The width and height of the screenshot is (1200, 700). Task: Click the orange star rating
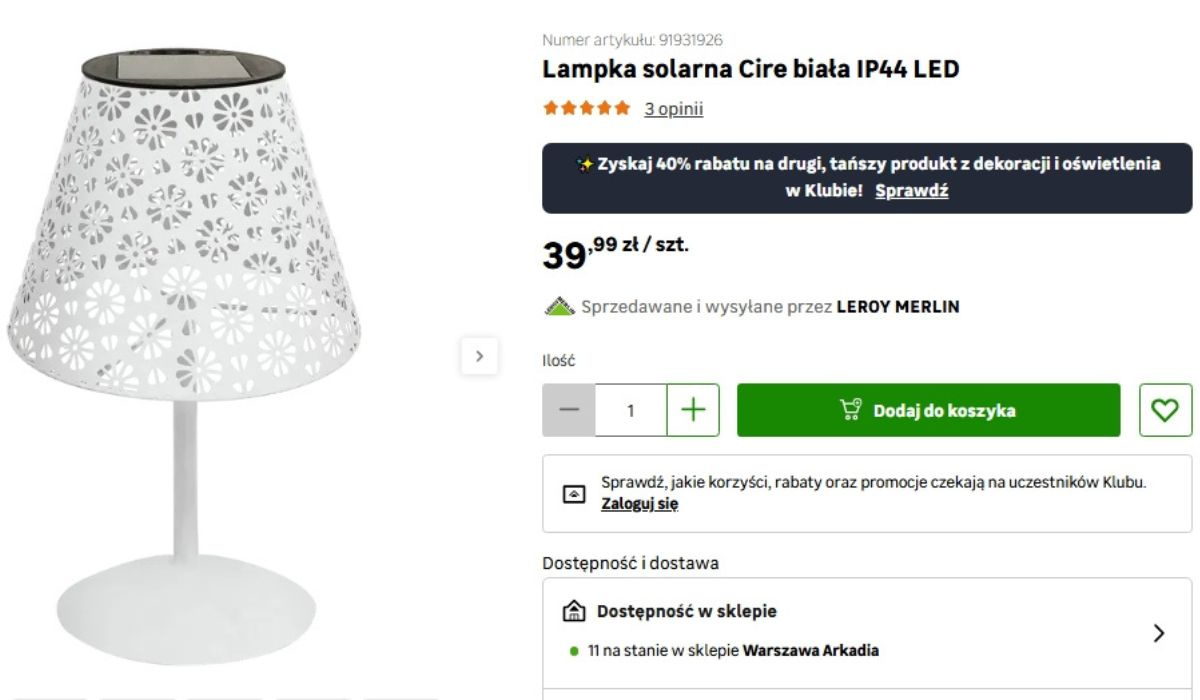(x=586, y=108)
